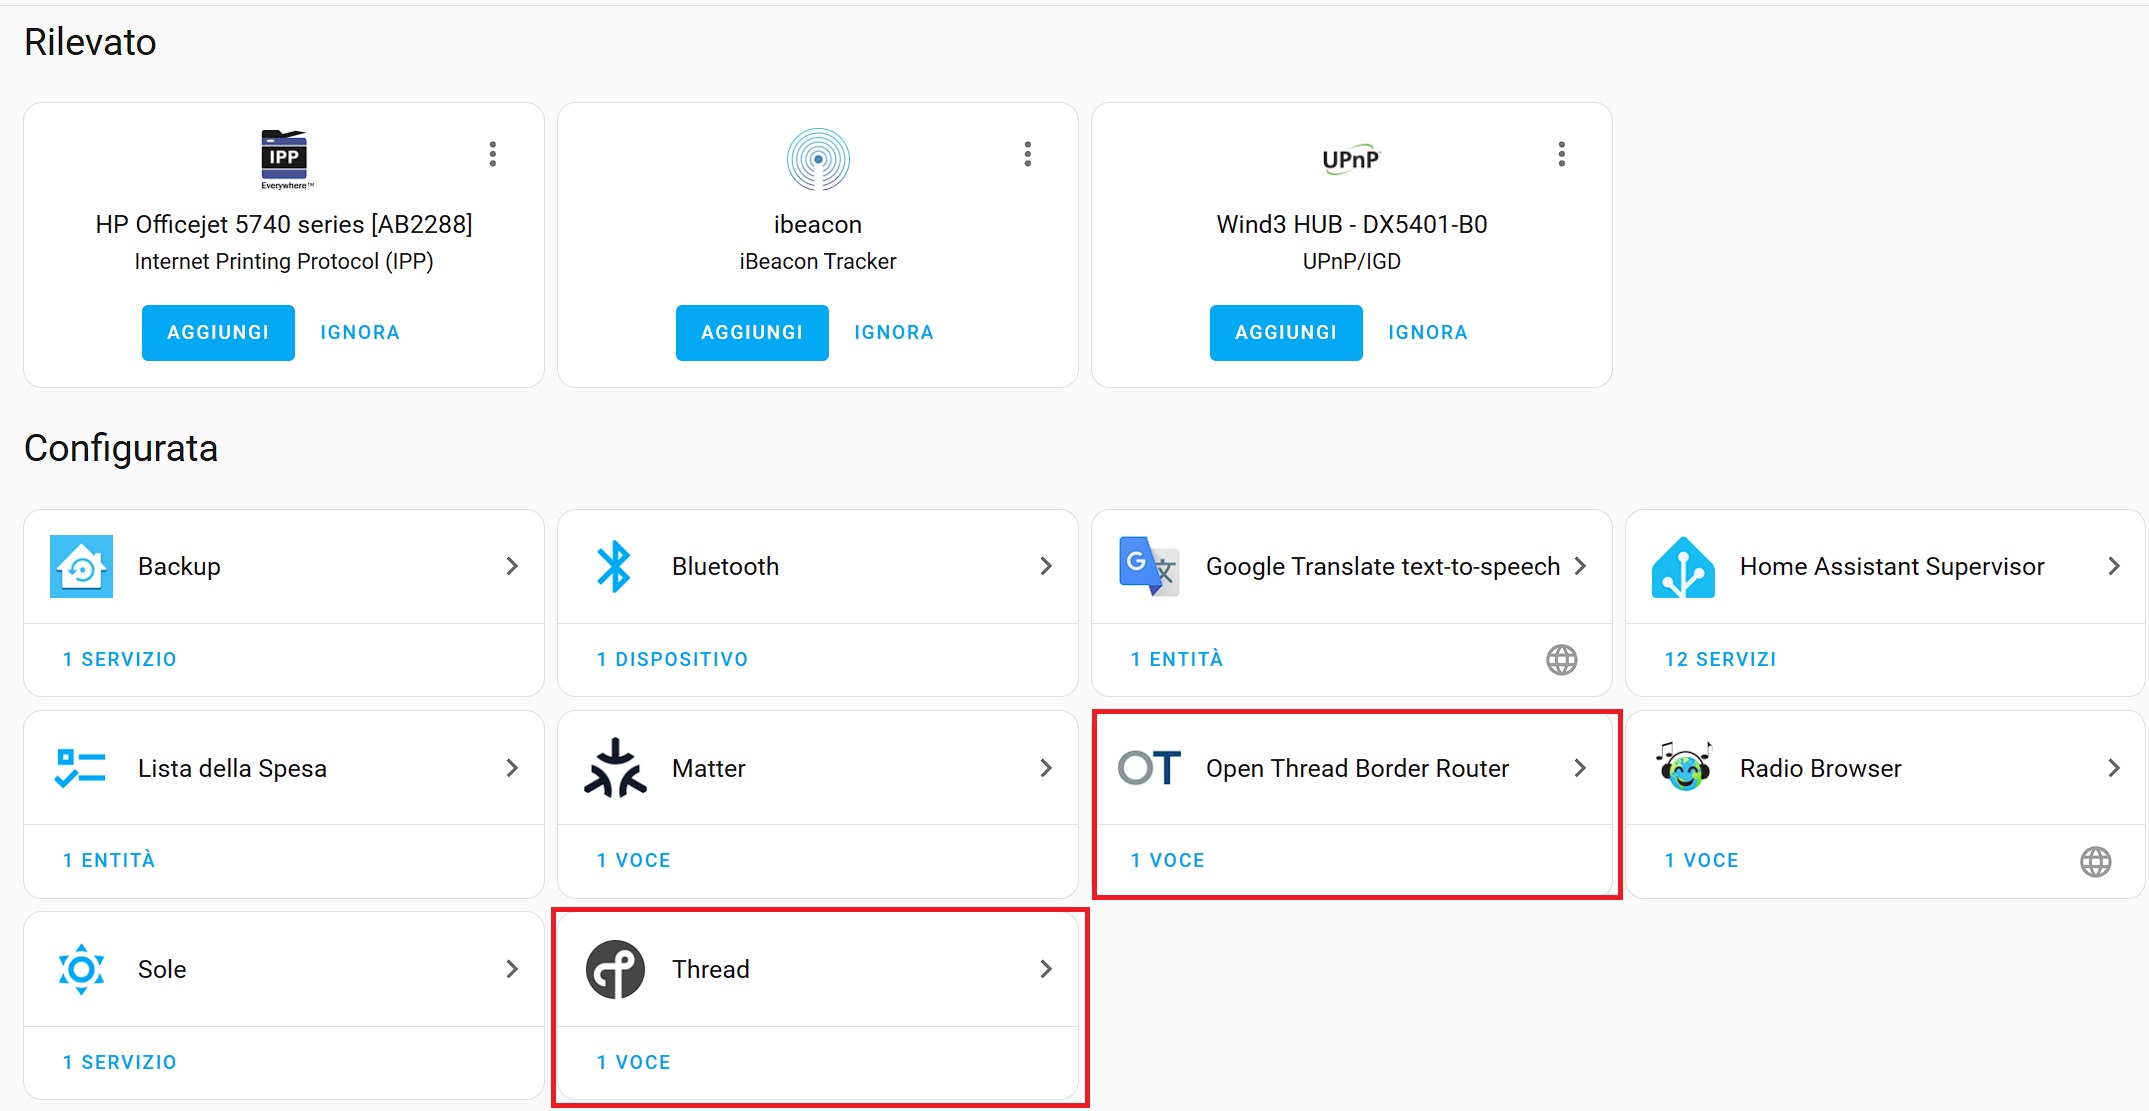Screen dimensions: 2149x1111
Task: Click the Thread integration round logo
Action: [x=615, y=969]
